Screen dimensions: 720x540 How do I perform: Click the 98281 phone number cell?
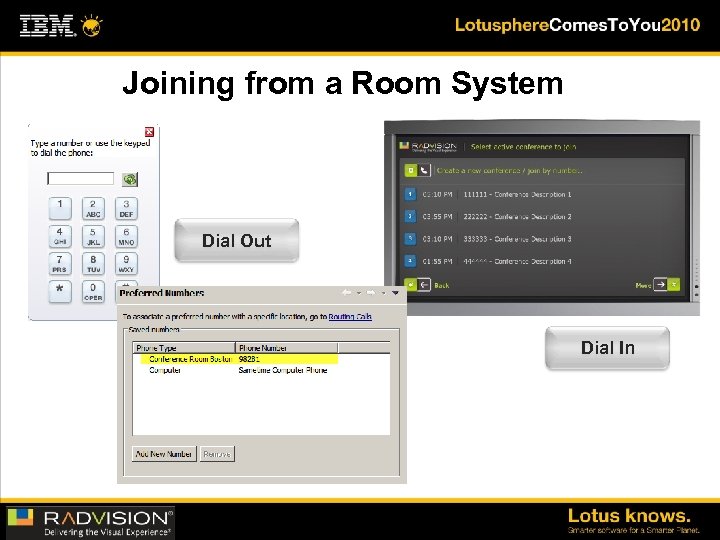(249, 359)
